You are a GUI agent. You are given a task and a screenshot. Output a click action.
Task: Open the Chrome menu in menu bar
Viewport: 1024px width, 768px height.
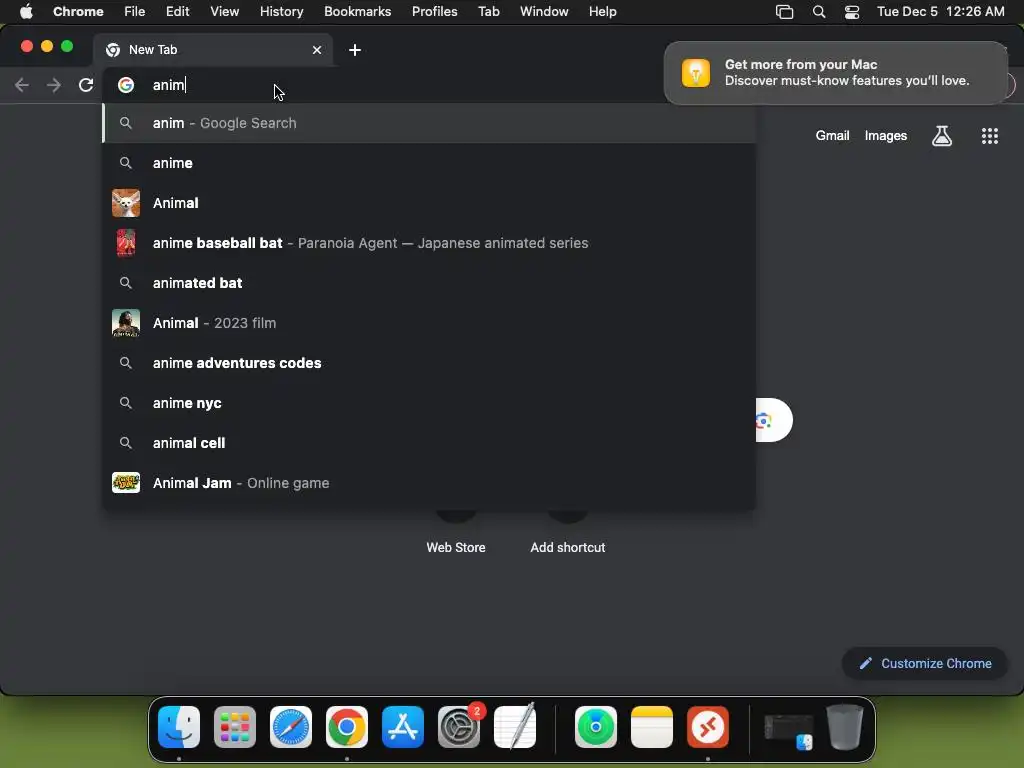(78, 12)
